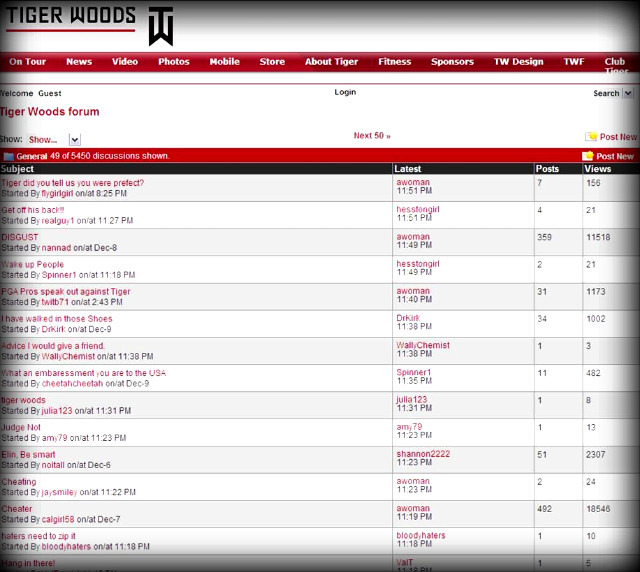Viewport: 640px width, 572px height.
Task: Click the Post New icon in red bar
Action: [x=587, y=156]
